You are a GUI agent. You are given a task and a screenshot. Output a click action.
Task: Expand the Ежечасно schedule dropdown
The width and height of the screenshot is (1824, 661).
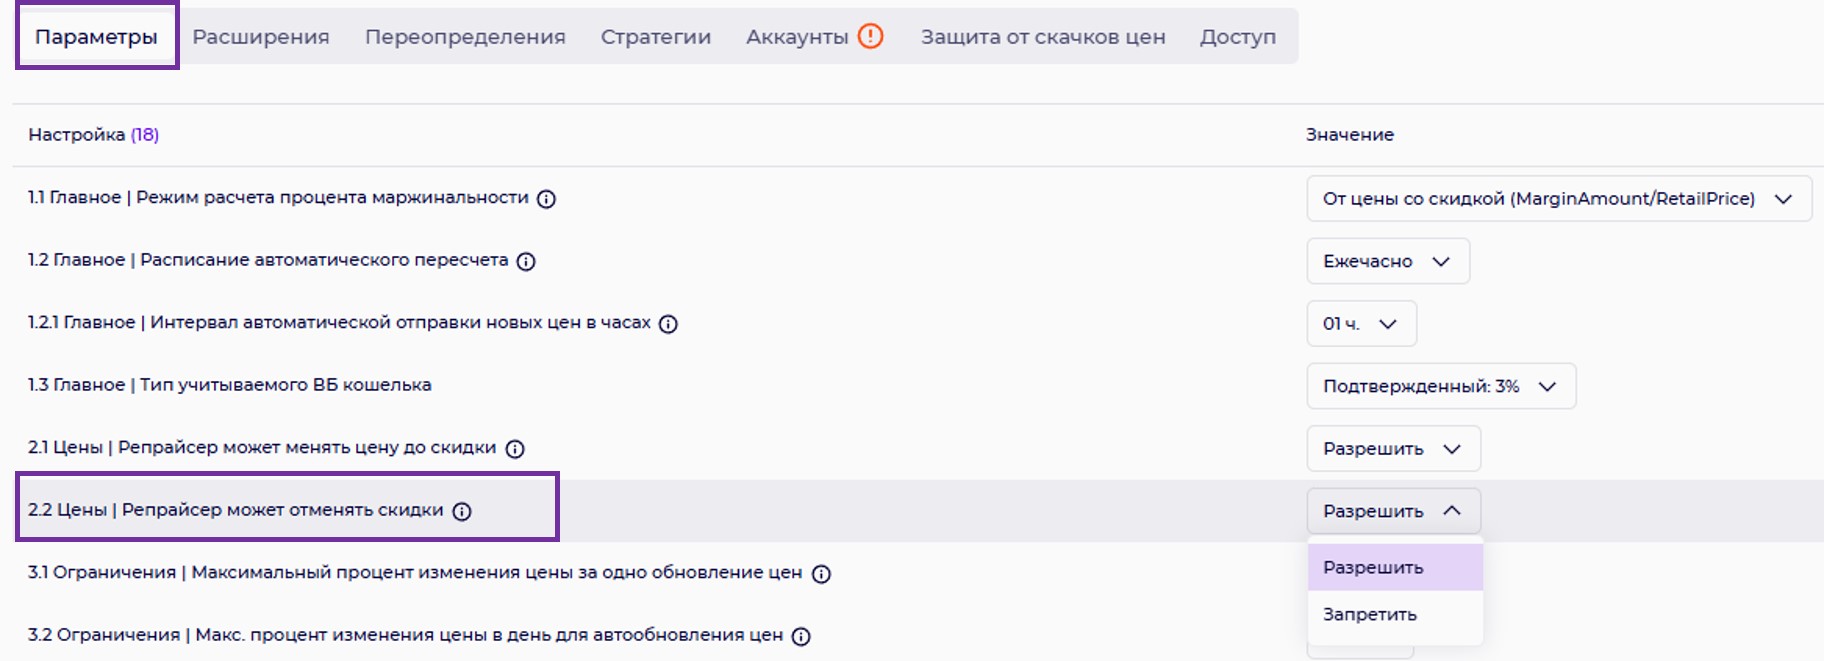click(1387, 261)
